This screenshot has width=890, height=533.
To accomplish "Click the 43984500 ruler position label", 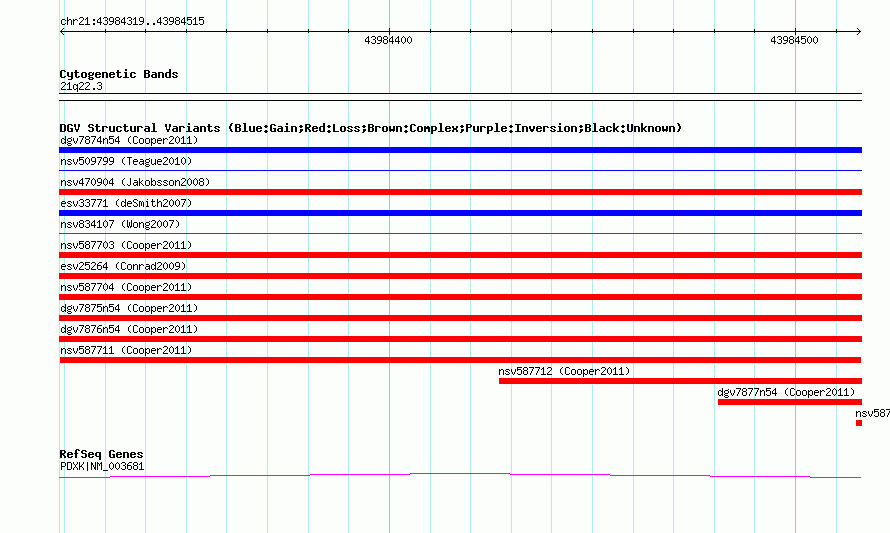I will (x=794, y=40).
